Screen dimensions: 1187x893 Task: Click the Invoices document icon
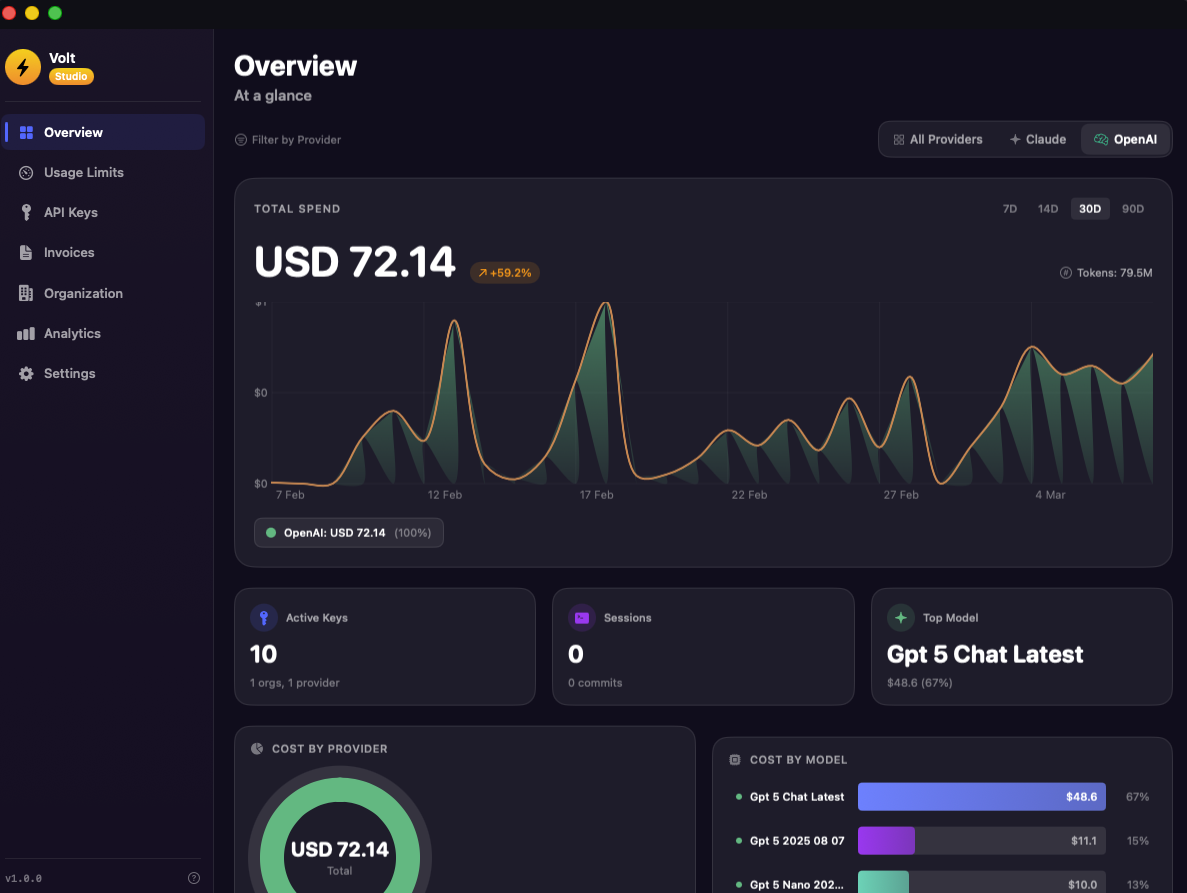[x=25, y=252]
